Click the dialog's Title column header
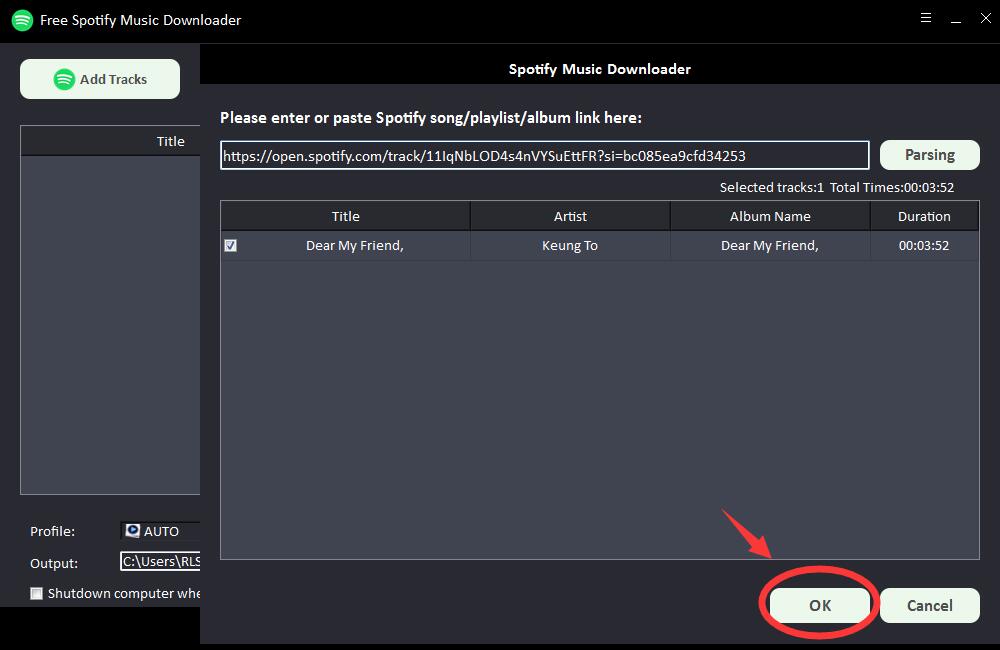The image size is (1000, 650). [345, 216]
